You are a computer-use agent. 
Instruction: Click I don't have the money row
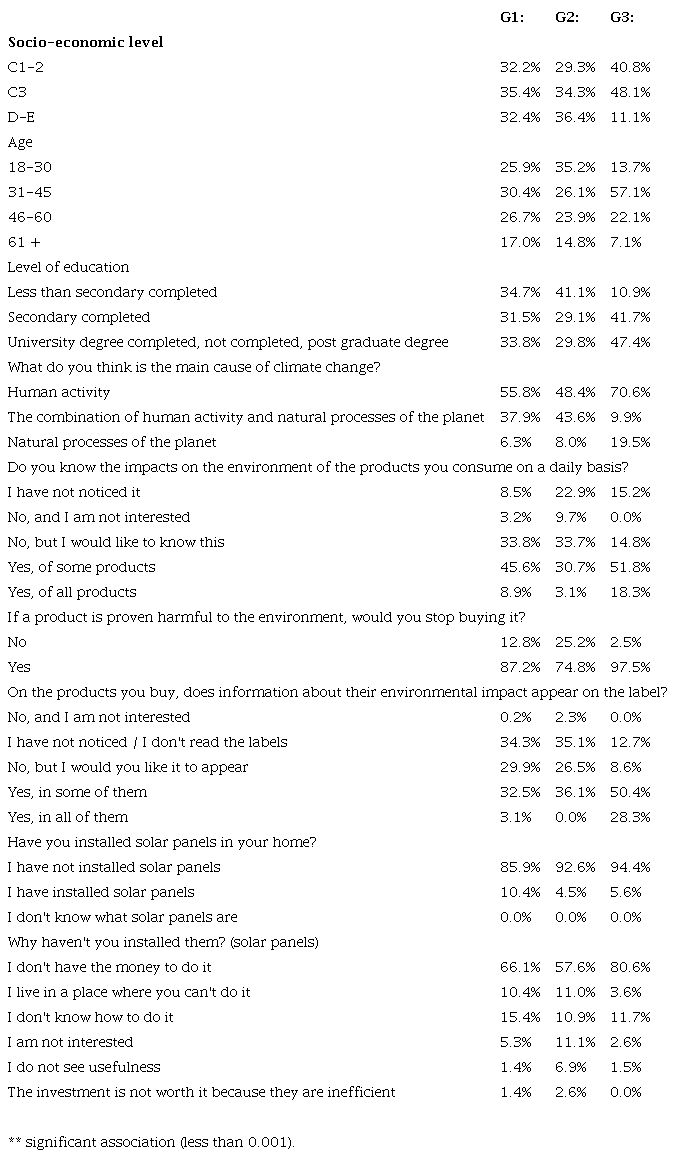coord(109,967)
